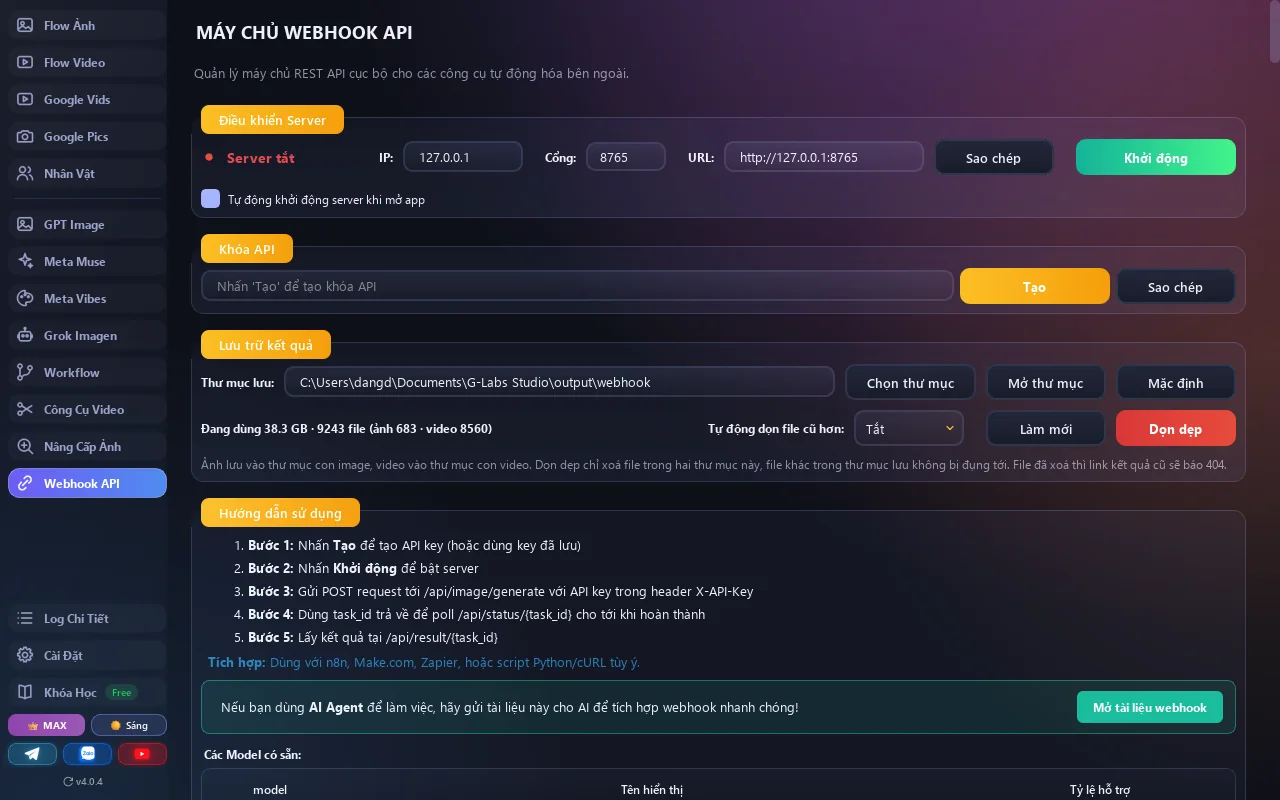The height and width of the screenshot is (800, 1280).
Task: Click the Khởi động server button
Action: (1156, 158)
